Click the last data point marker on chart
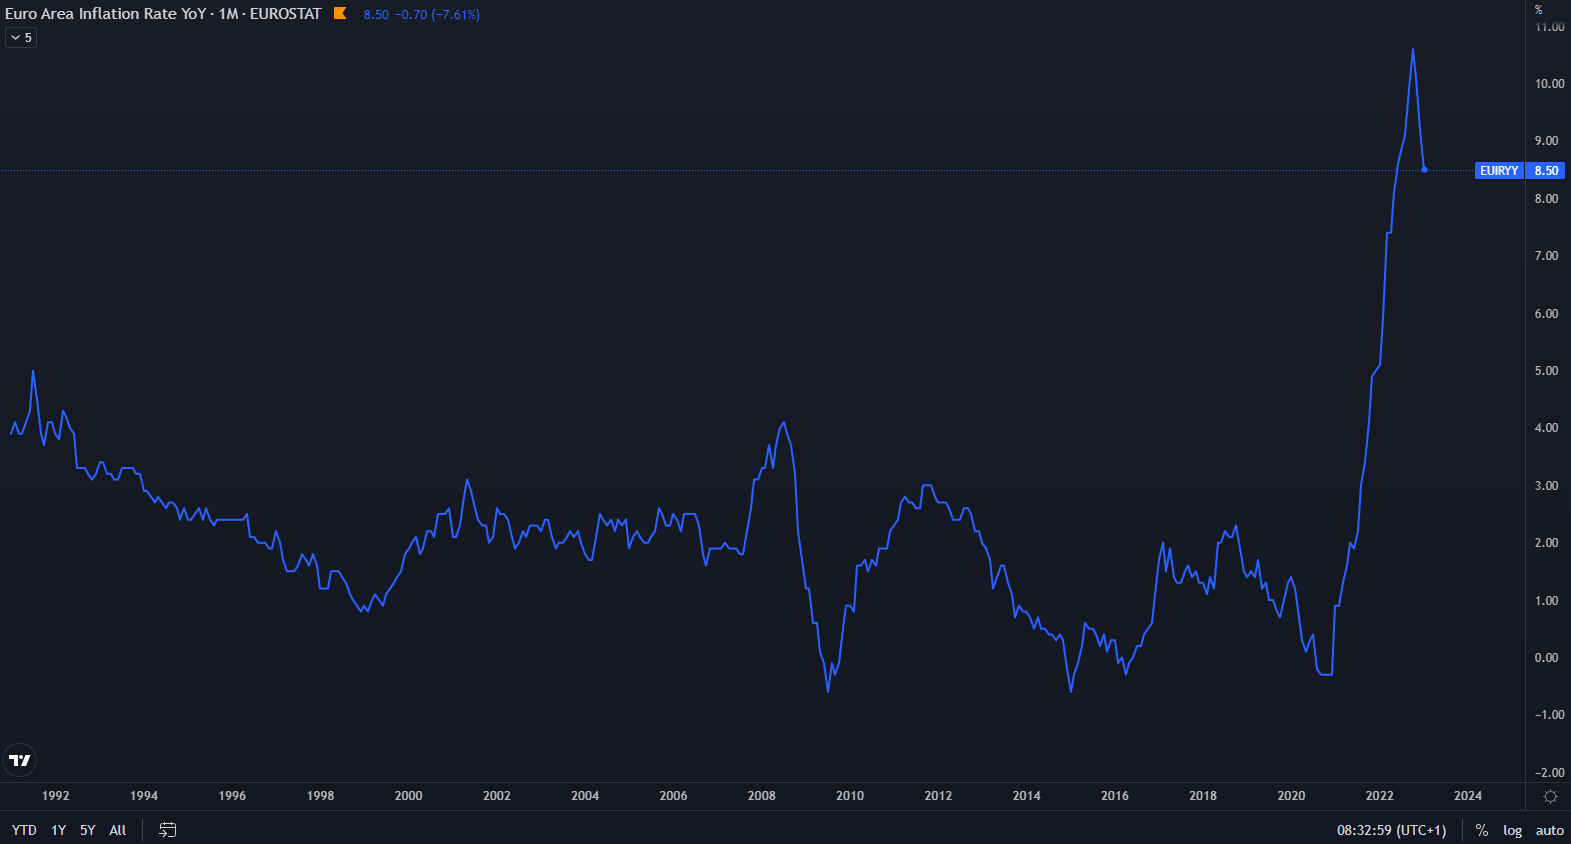This screenshot has height=844, width=1571. tap(1424, 170)
